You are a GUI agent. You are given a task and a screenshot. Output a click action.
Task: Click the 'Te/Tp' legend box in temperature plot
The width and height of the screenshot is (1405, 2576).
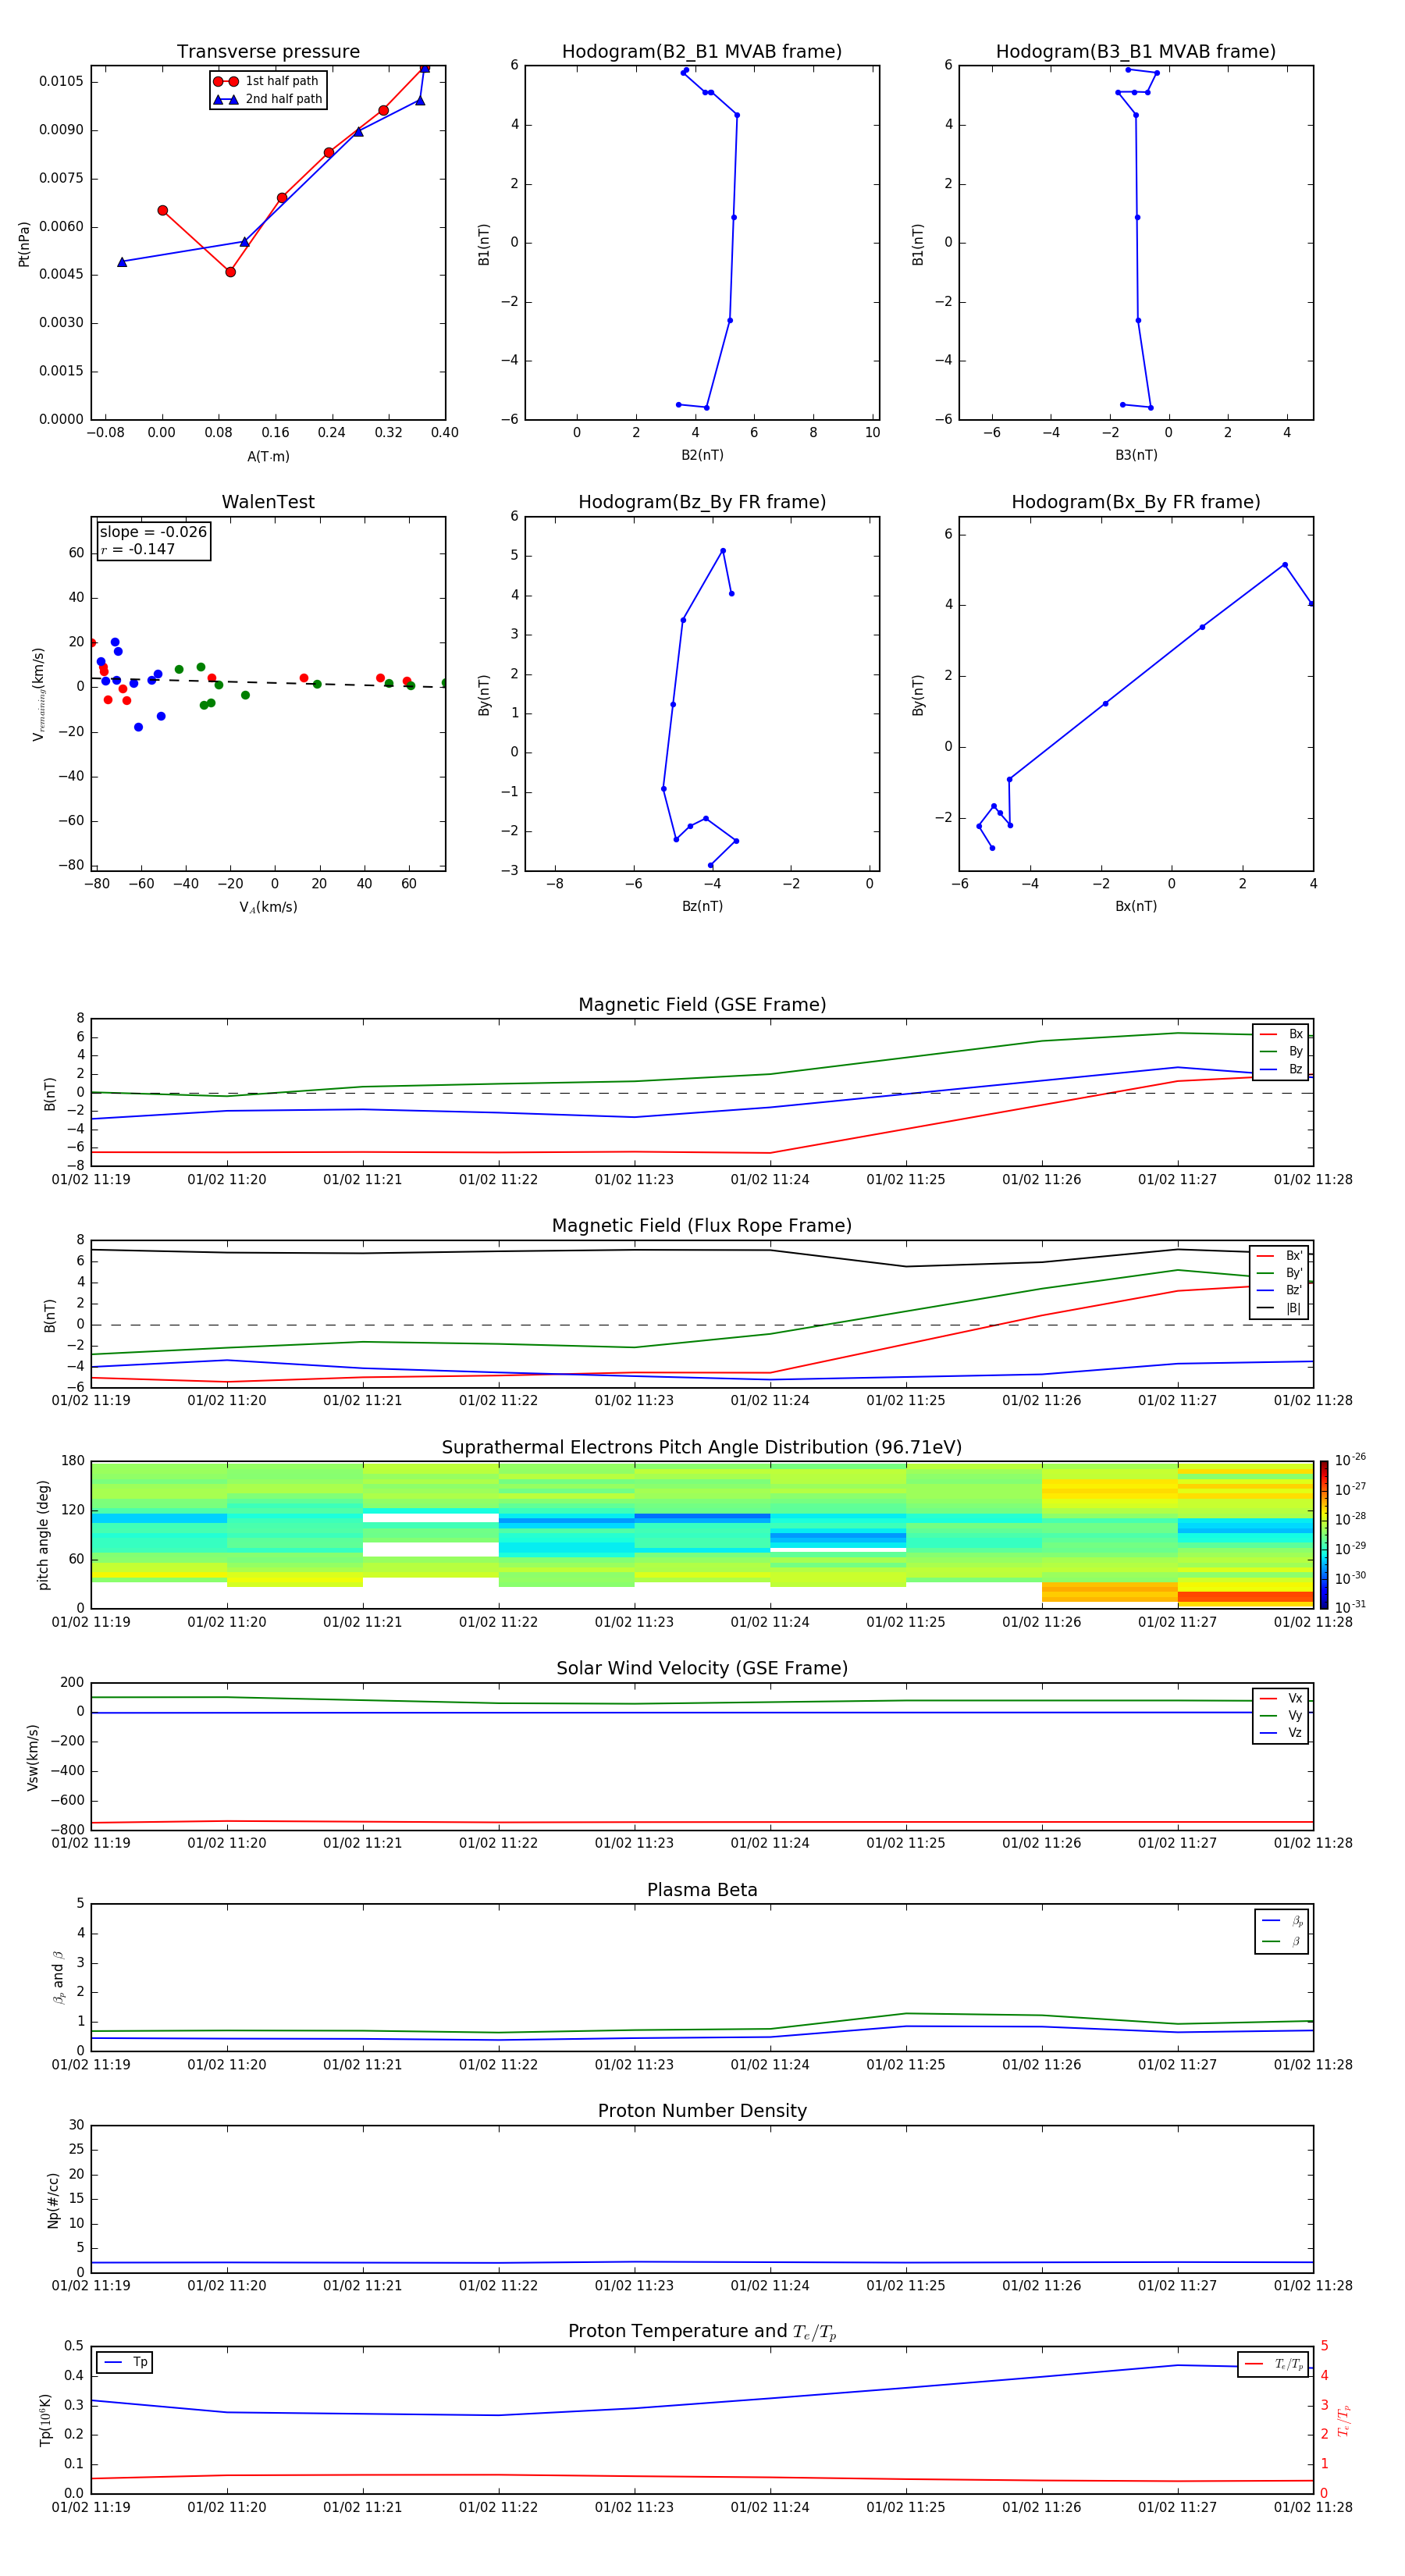tap(1274, 2364)
